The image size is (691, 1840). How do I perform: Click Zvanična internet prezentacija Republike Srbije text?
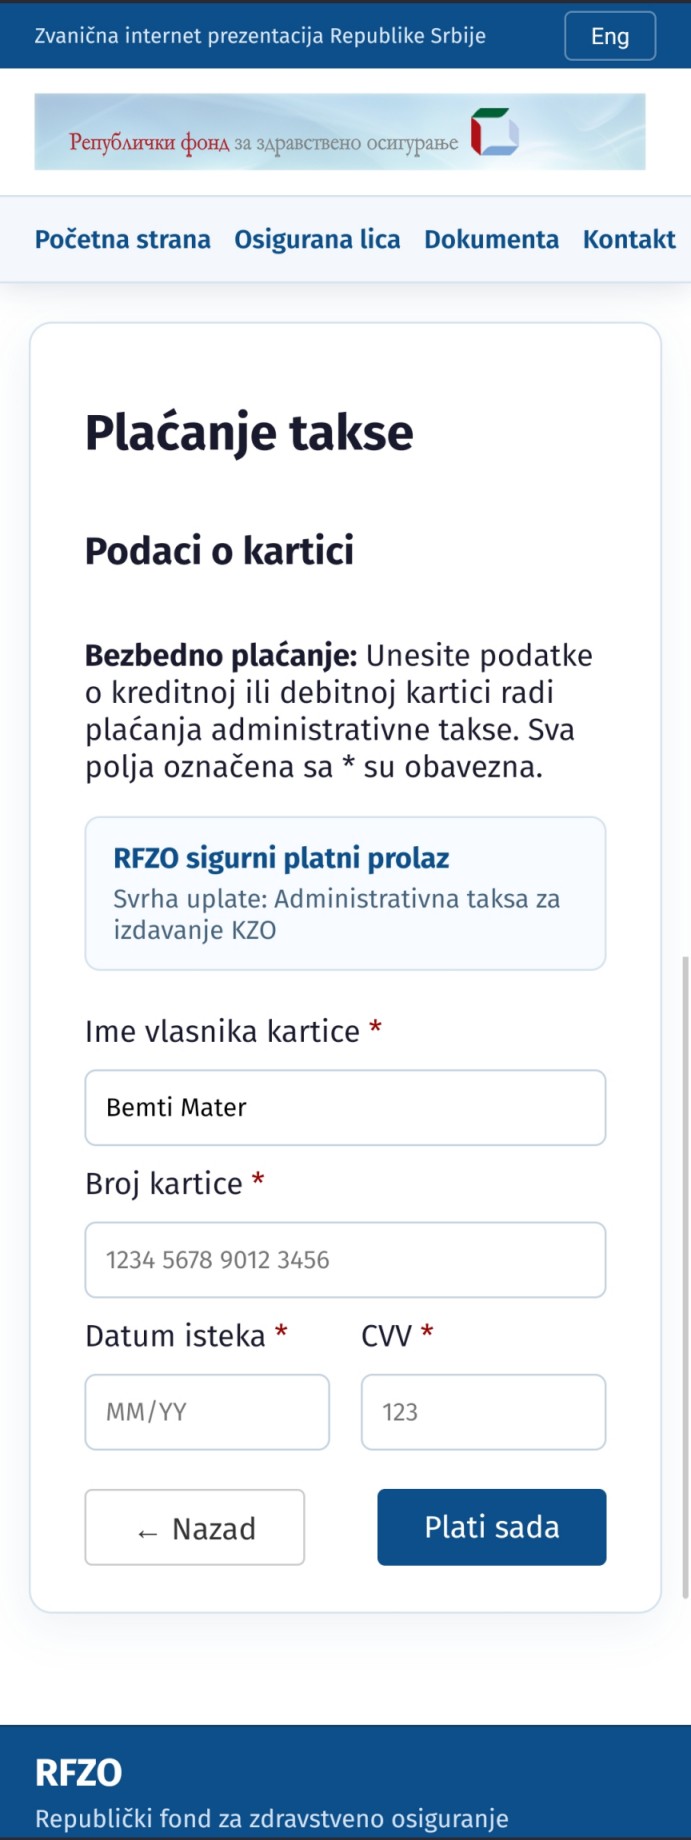point(260,36)
